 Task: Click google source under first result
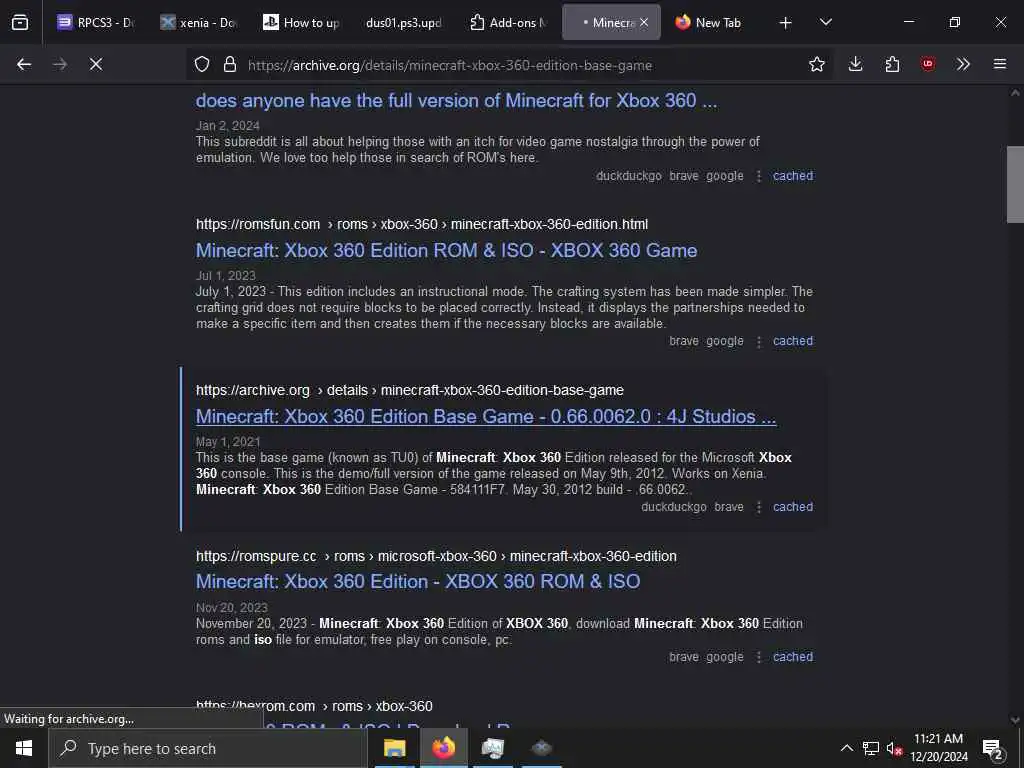tap(725, 176)
